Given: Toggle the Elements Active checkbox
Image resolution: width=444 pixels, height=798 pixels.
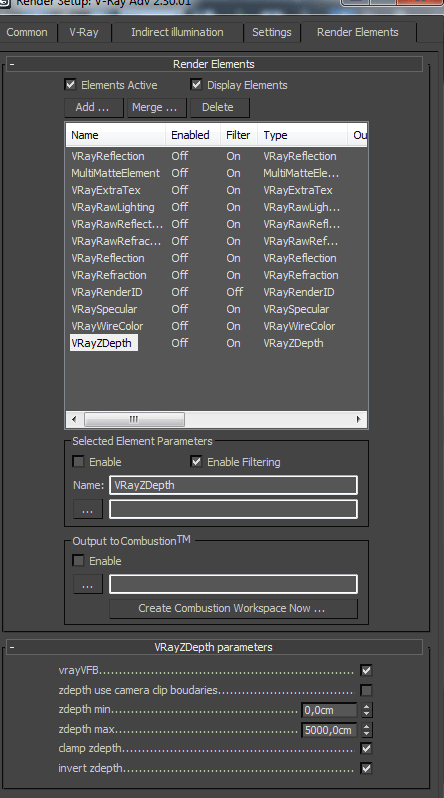Looking at the screenshot, I should tap(71, 84).
